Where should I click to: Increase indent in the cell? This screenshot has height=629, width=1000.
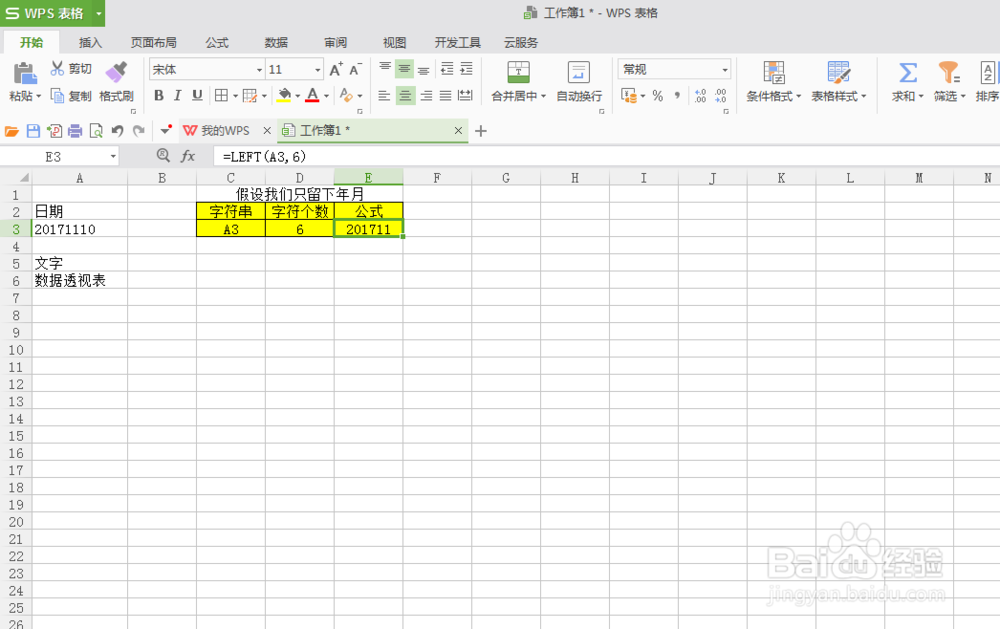pos(466,69)
